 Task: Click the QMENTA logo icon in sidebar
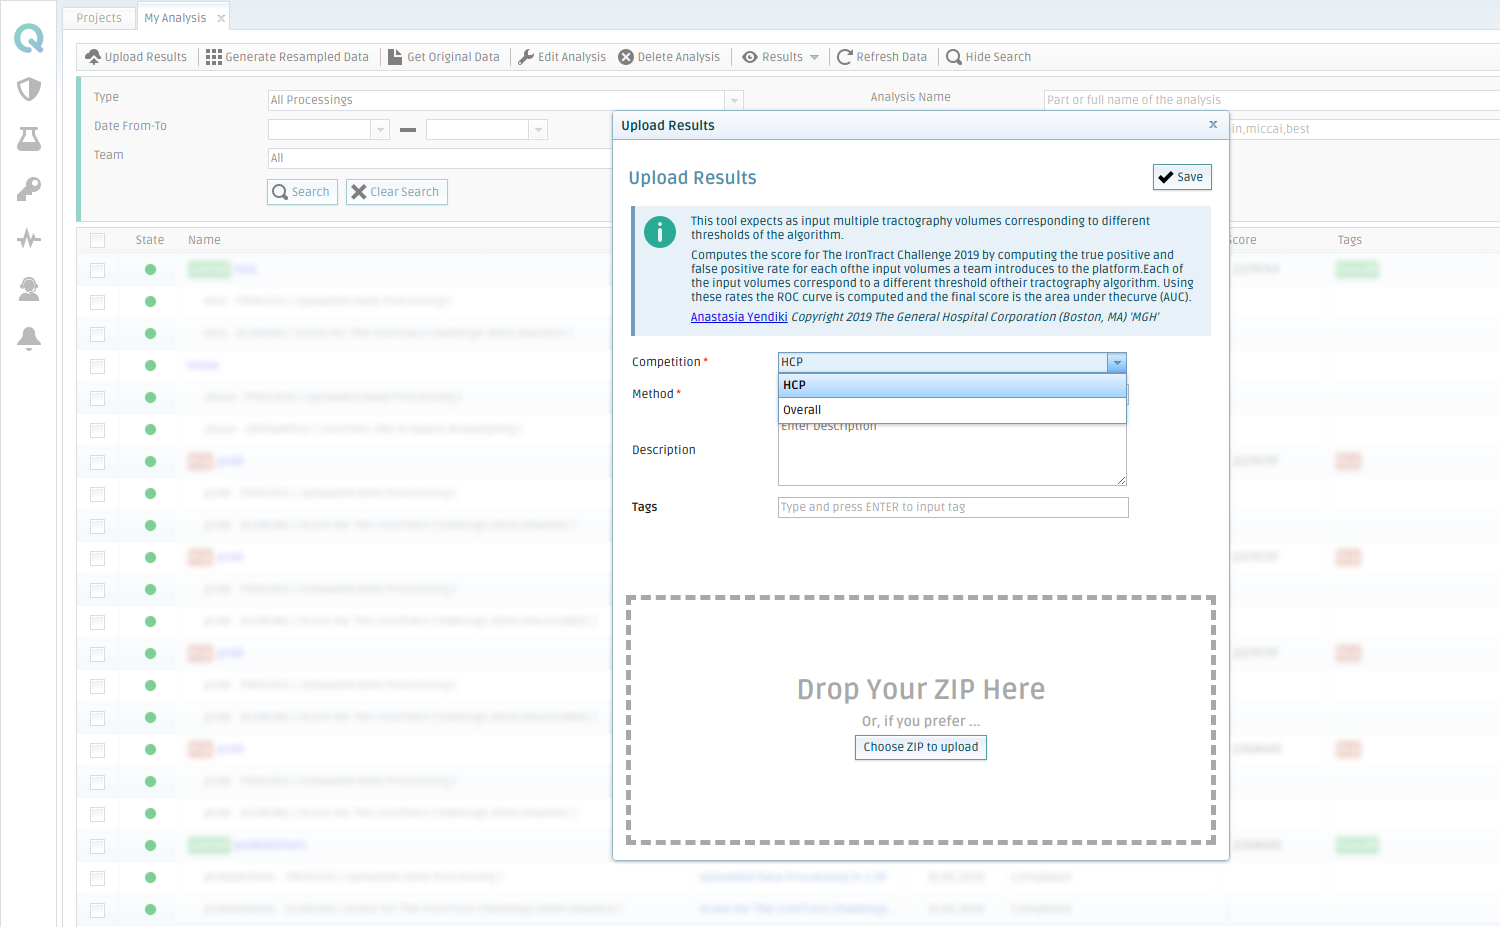coord(29,39)
